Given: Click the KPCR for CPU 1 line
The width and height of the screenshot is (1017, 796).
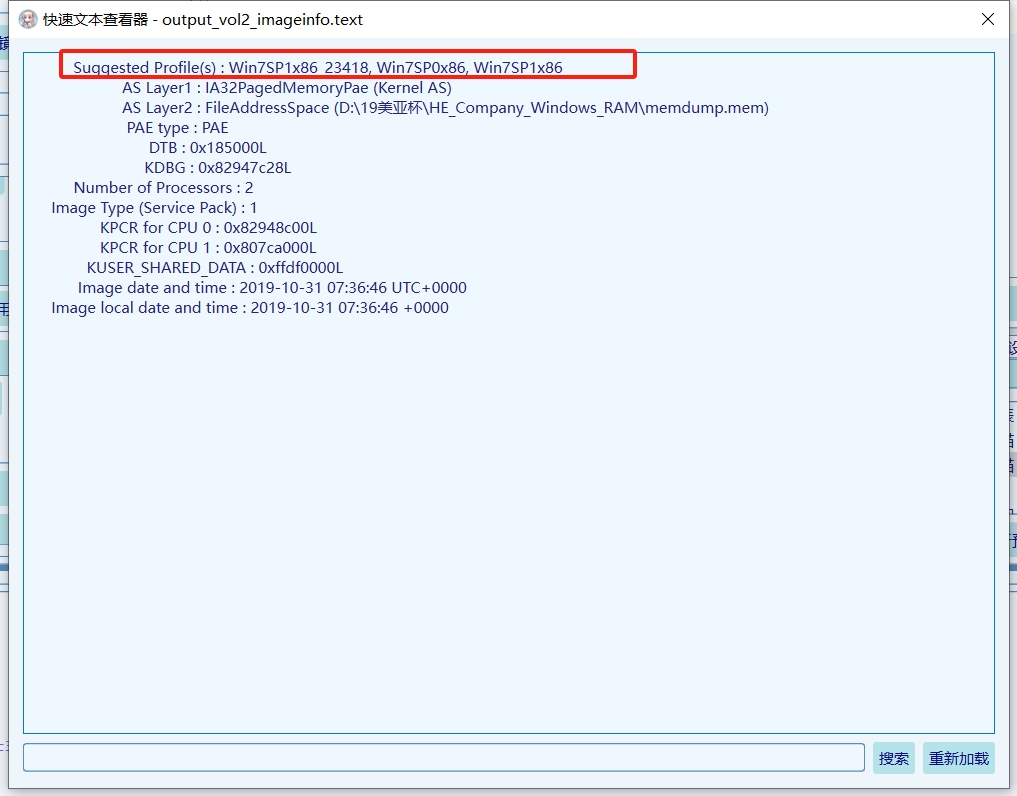Looking at the screenshot, I should pyautogui.click(x=208, y=248).
